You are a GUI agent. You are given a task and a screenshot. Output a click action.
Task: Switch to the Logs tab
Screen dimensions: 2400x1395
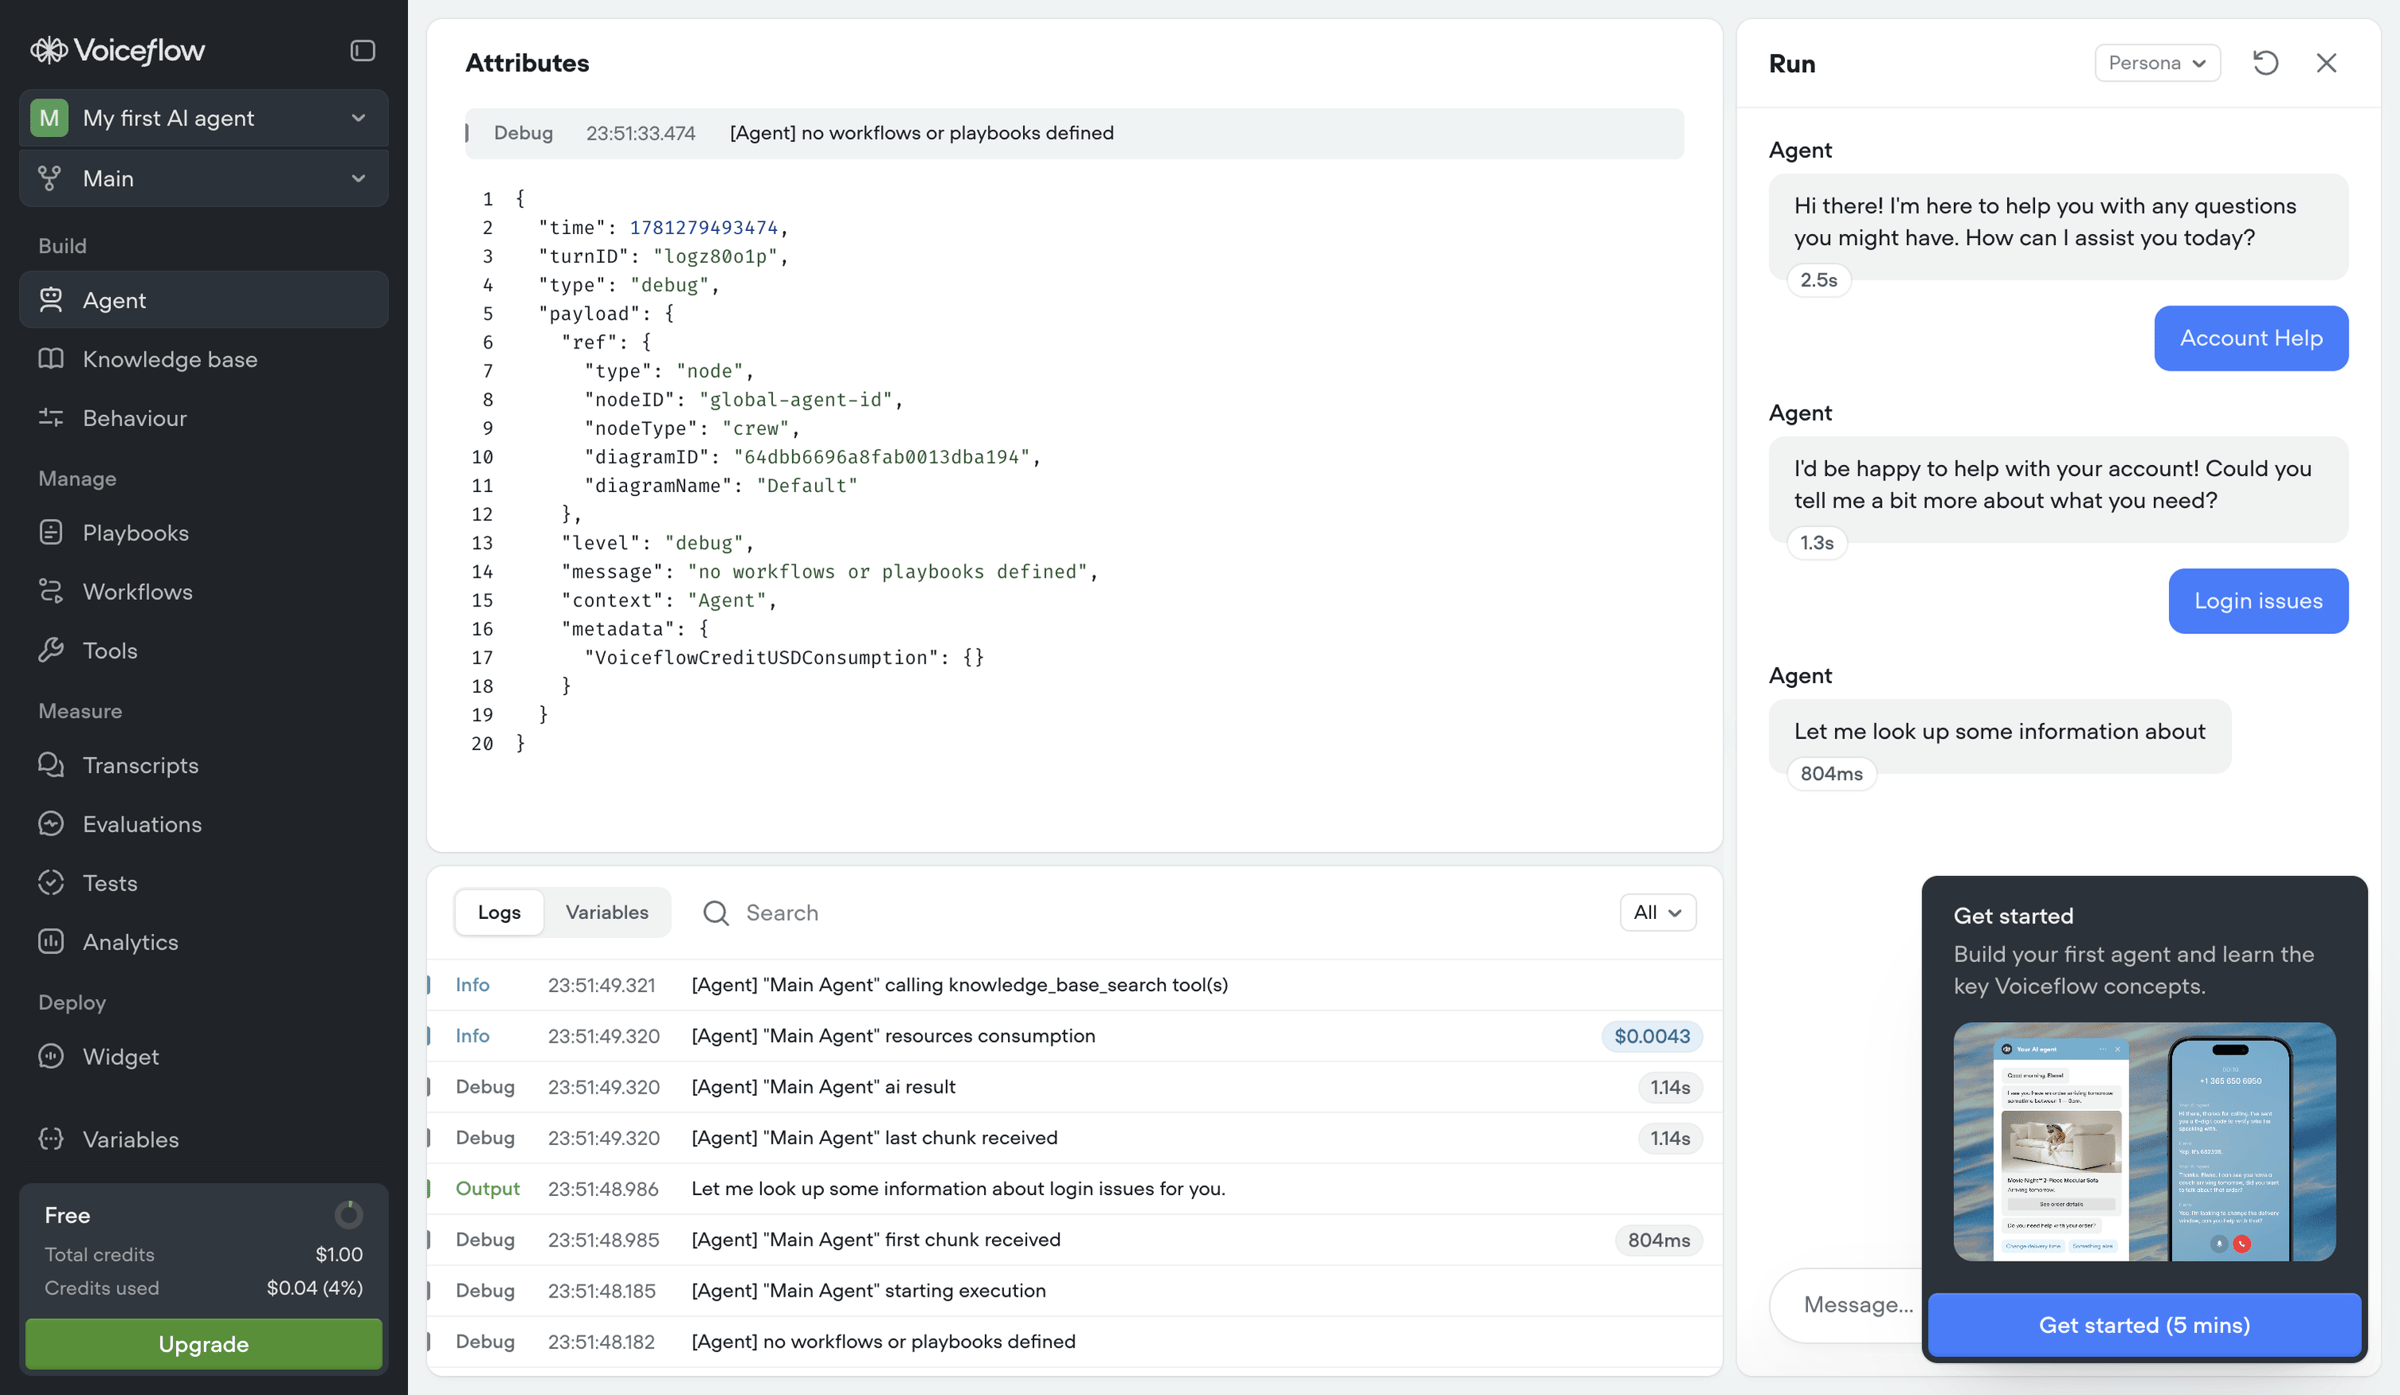coord(499,912)
